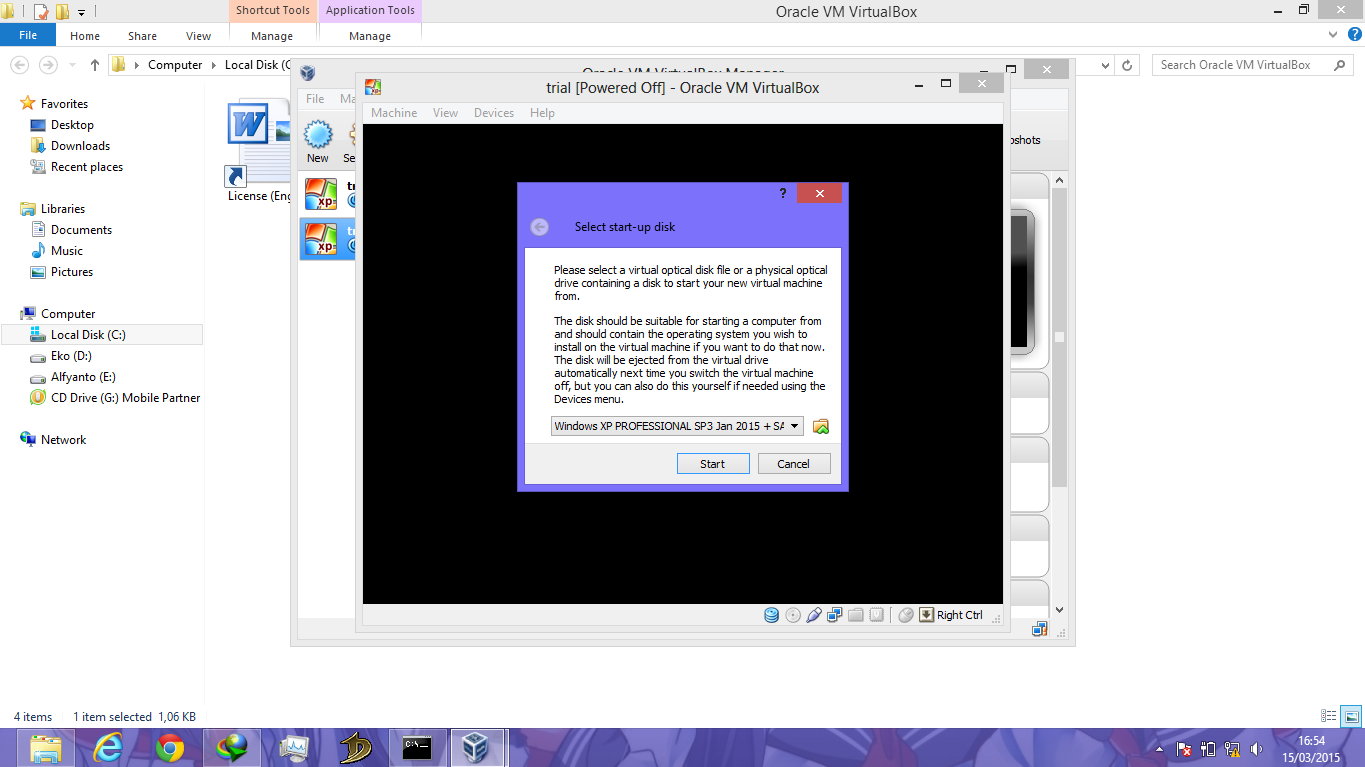Image resolution: width=1365 pixels, height=767 pixels.
Task: Open the Machine menu in VM window
Action: tap(394, 113)
